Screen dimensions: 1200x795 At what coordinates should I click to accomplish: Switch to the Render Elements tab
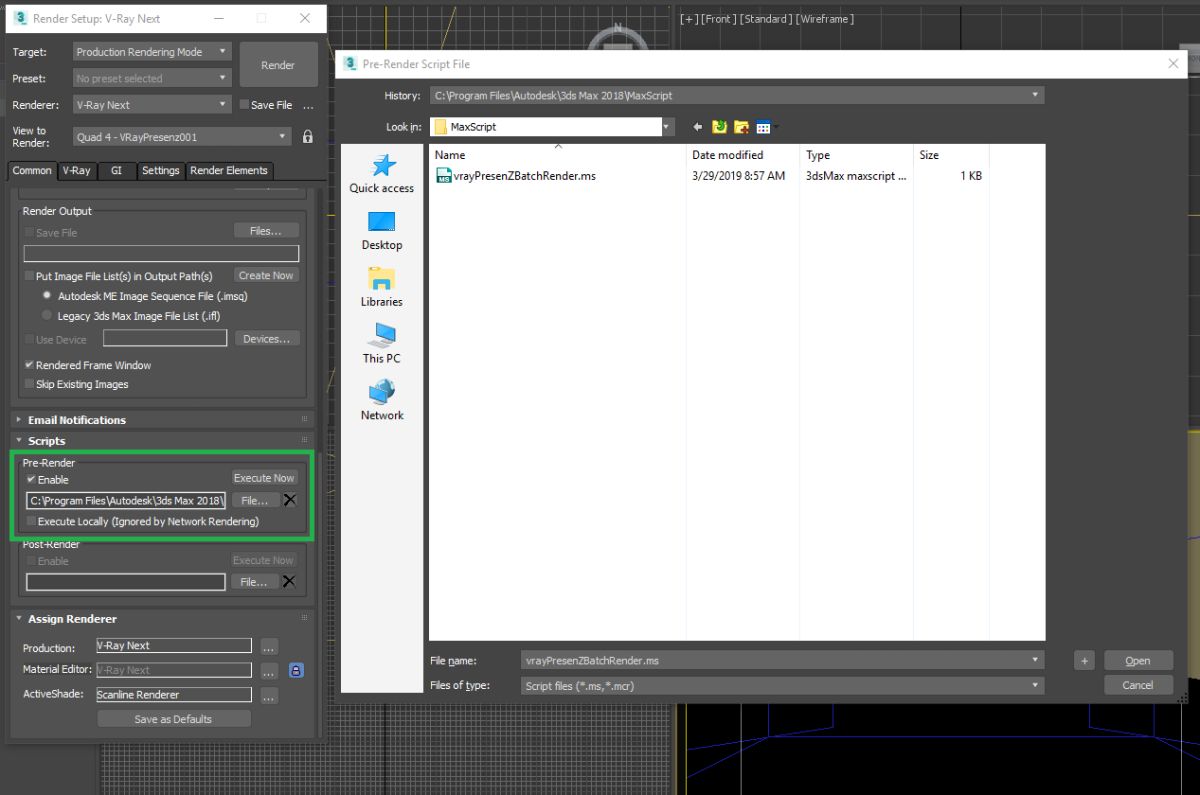tap(229, 171)
